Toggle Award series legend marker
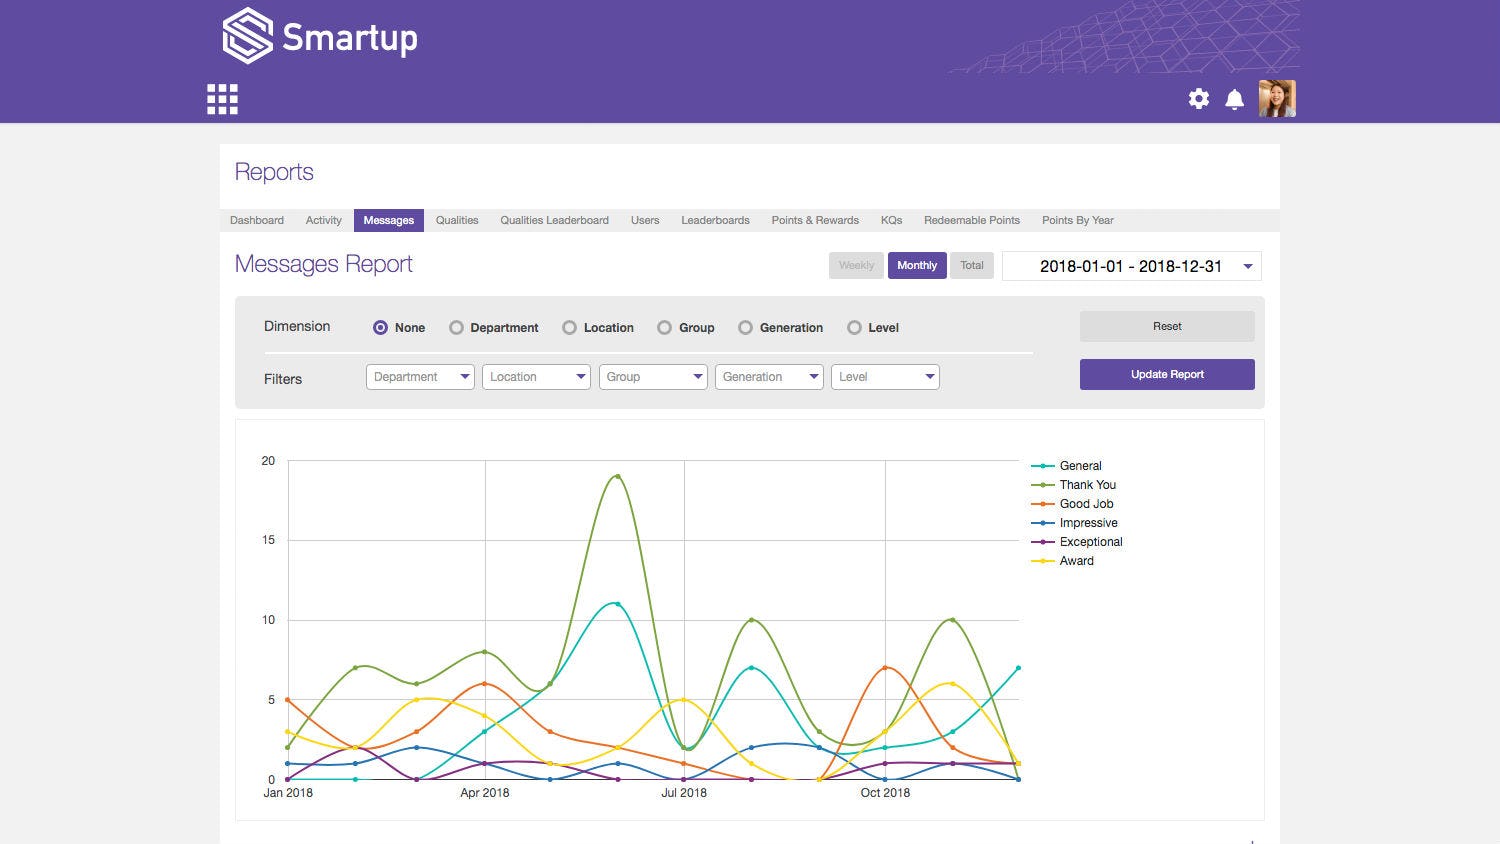 tap(1043, 561)
